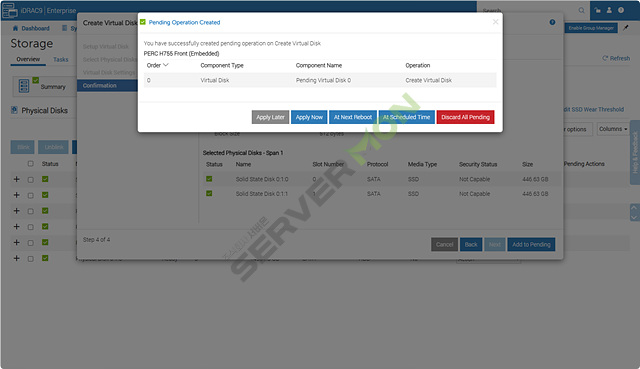Sort by the Order column chevron
Viewport: 640px width, 369px height.
166,65
